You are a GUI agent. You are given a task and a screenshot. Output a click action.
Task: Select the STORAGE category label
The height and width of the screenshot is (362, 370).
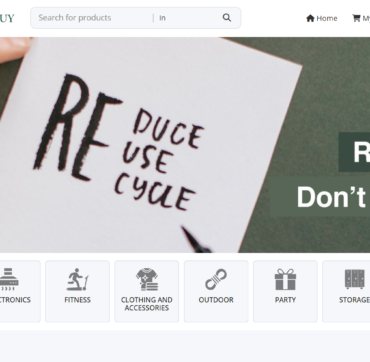(354, 300)
